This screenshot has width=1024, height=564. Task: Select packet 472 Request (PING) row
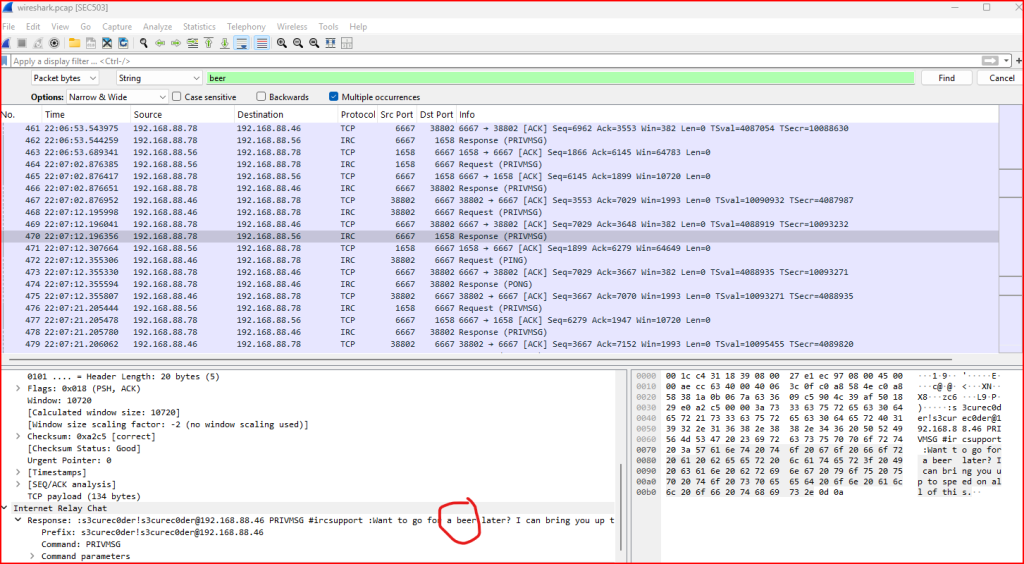coord(500,260)
